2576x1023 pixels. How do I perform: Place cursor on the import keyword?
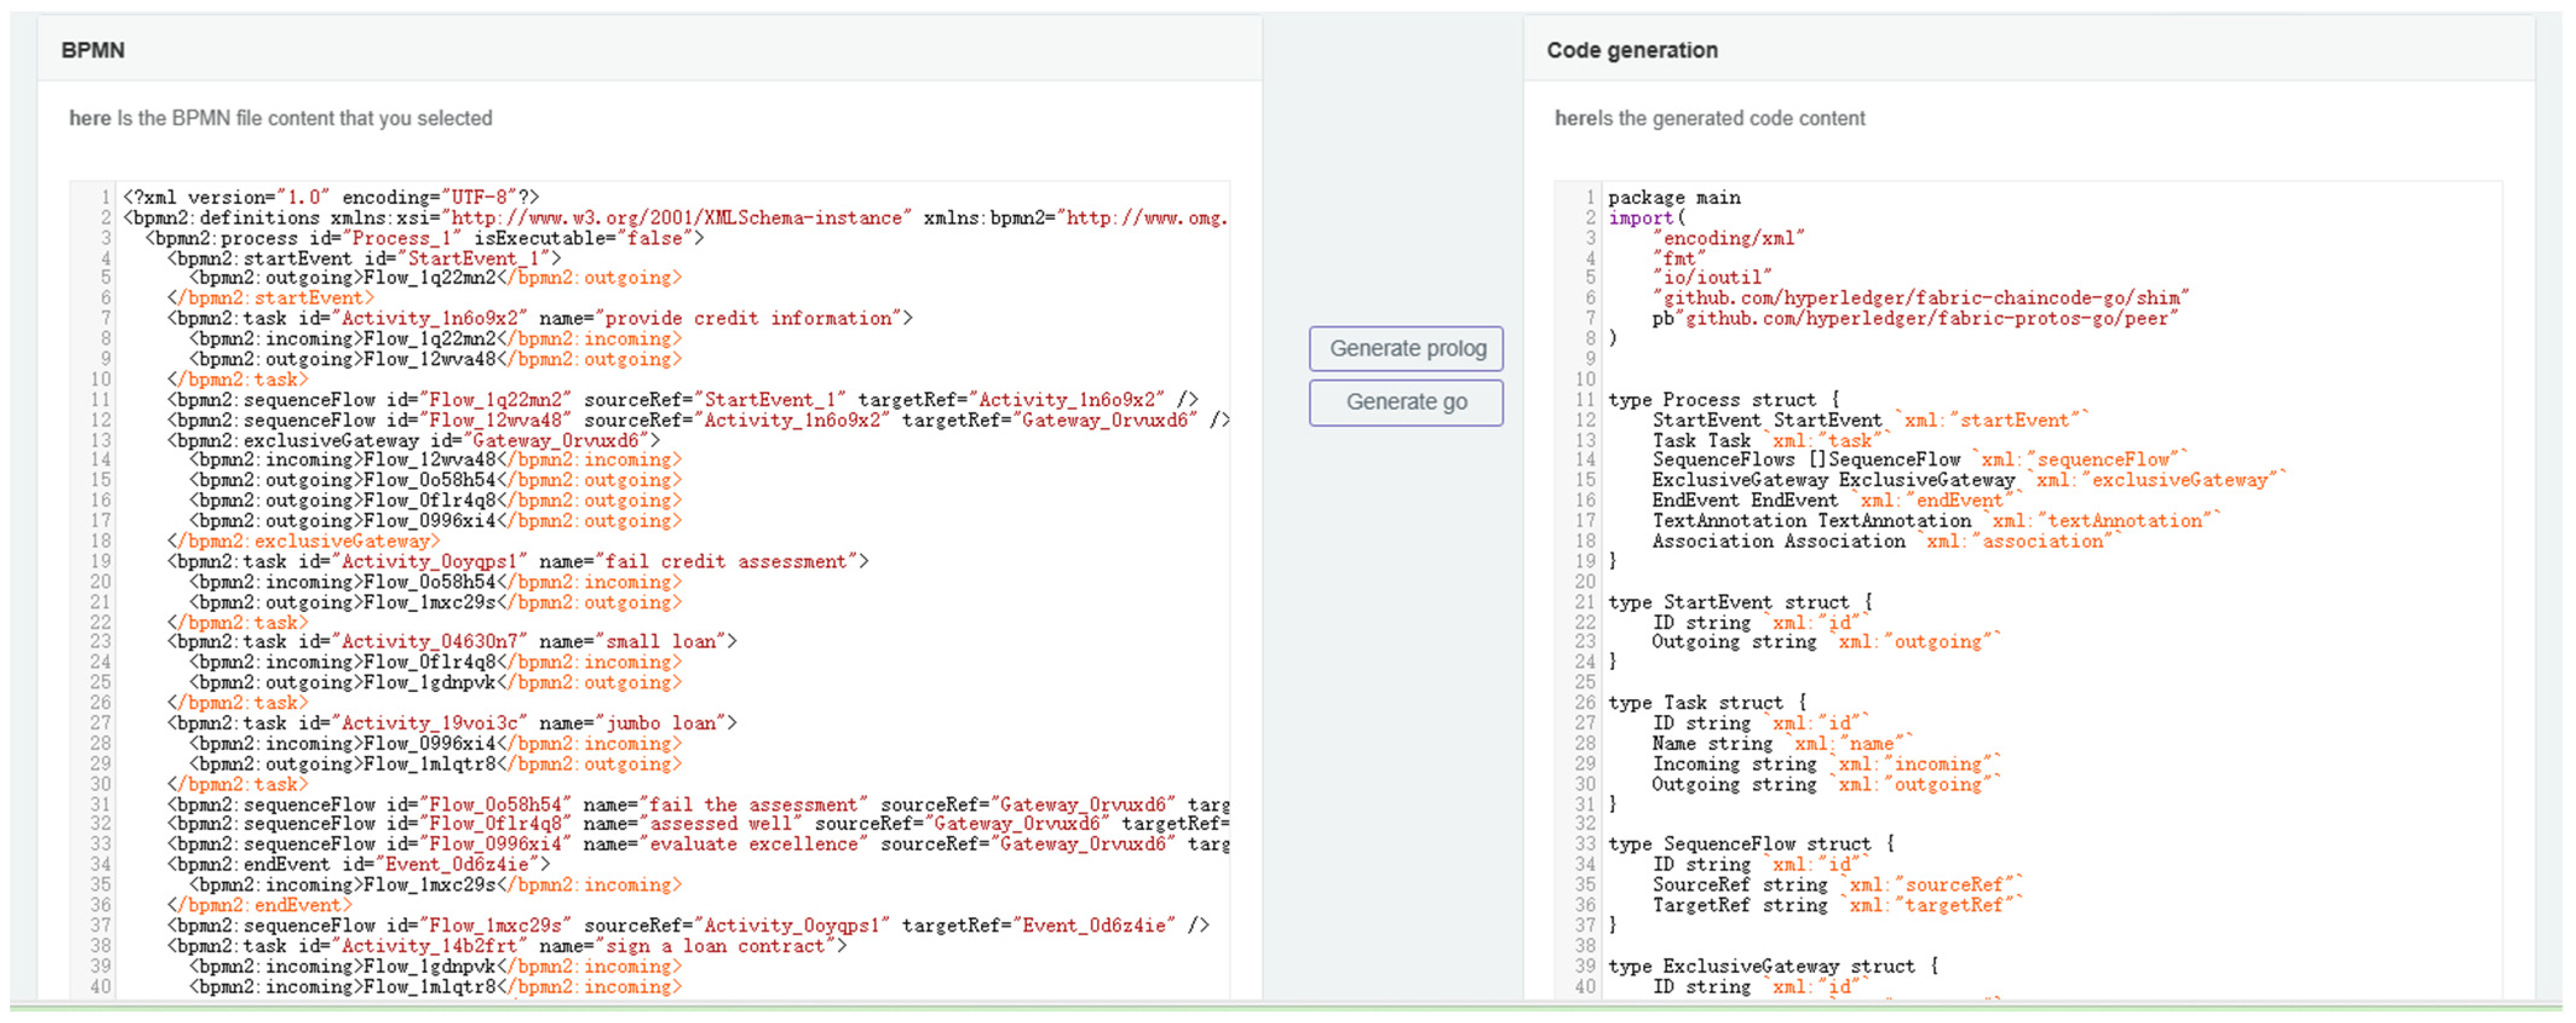pyautogui.click(x=1640, y=217)
